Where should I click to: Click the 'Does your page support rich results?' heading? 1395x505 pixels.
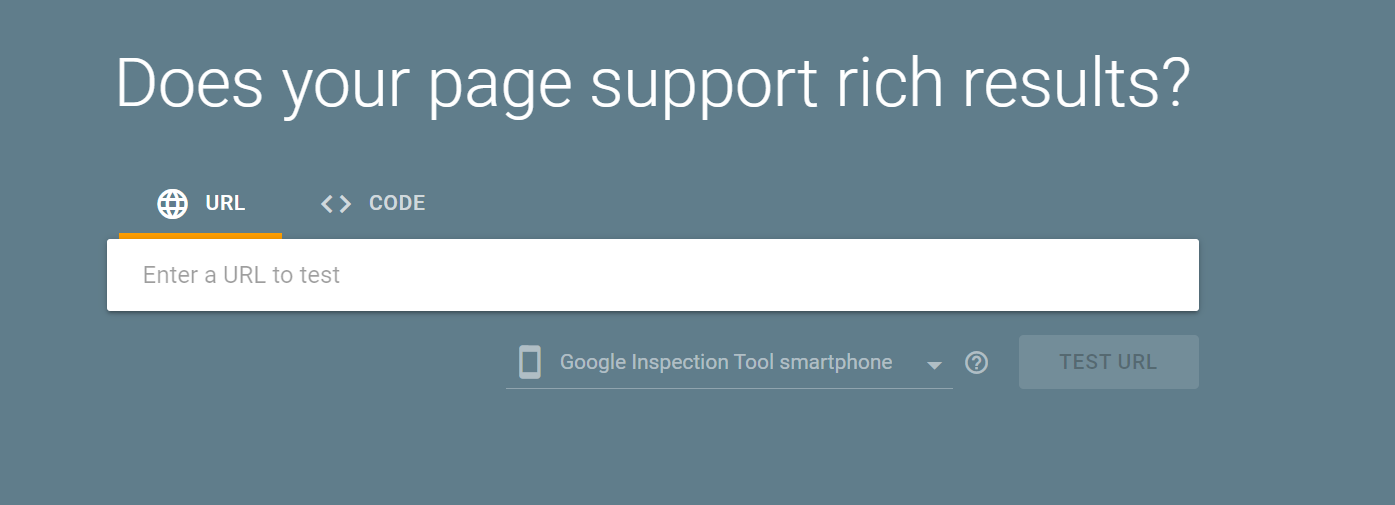pyautogui.click(x=653, y=83)
